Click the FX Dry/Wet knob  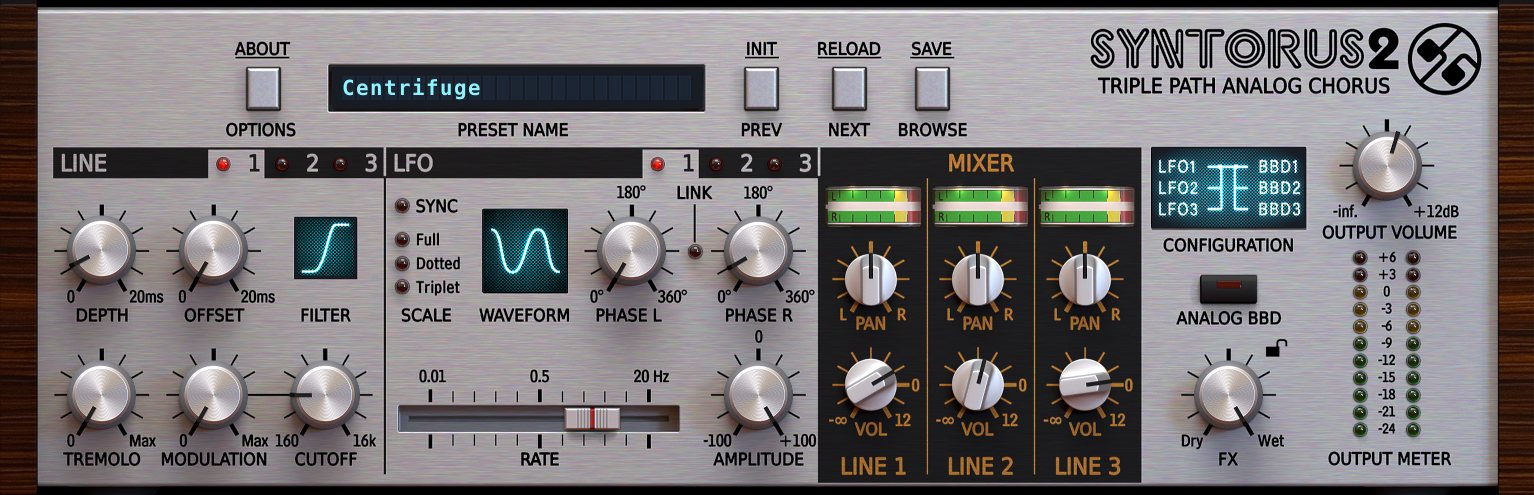pyautogui.click(x=1228, y=397)
